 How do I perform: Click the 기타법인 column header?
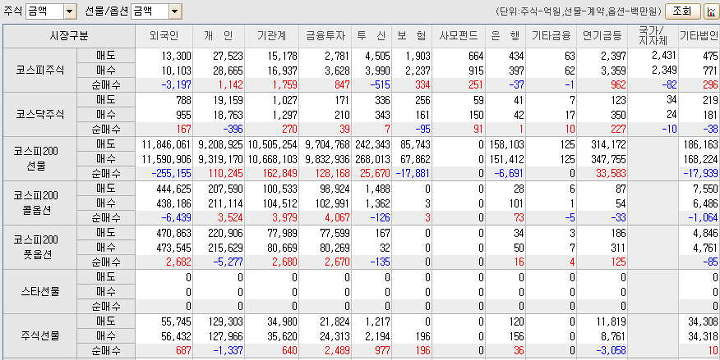tap(699, 36)
